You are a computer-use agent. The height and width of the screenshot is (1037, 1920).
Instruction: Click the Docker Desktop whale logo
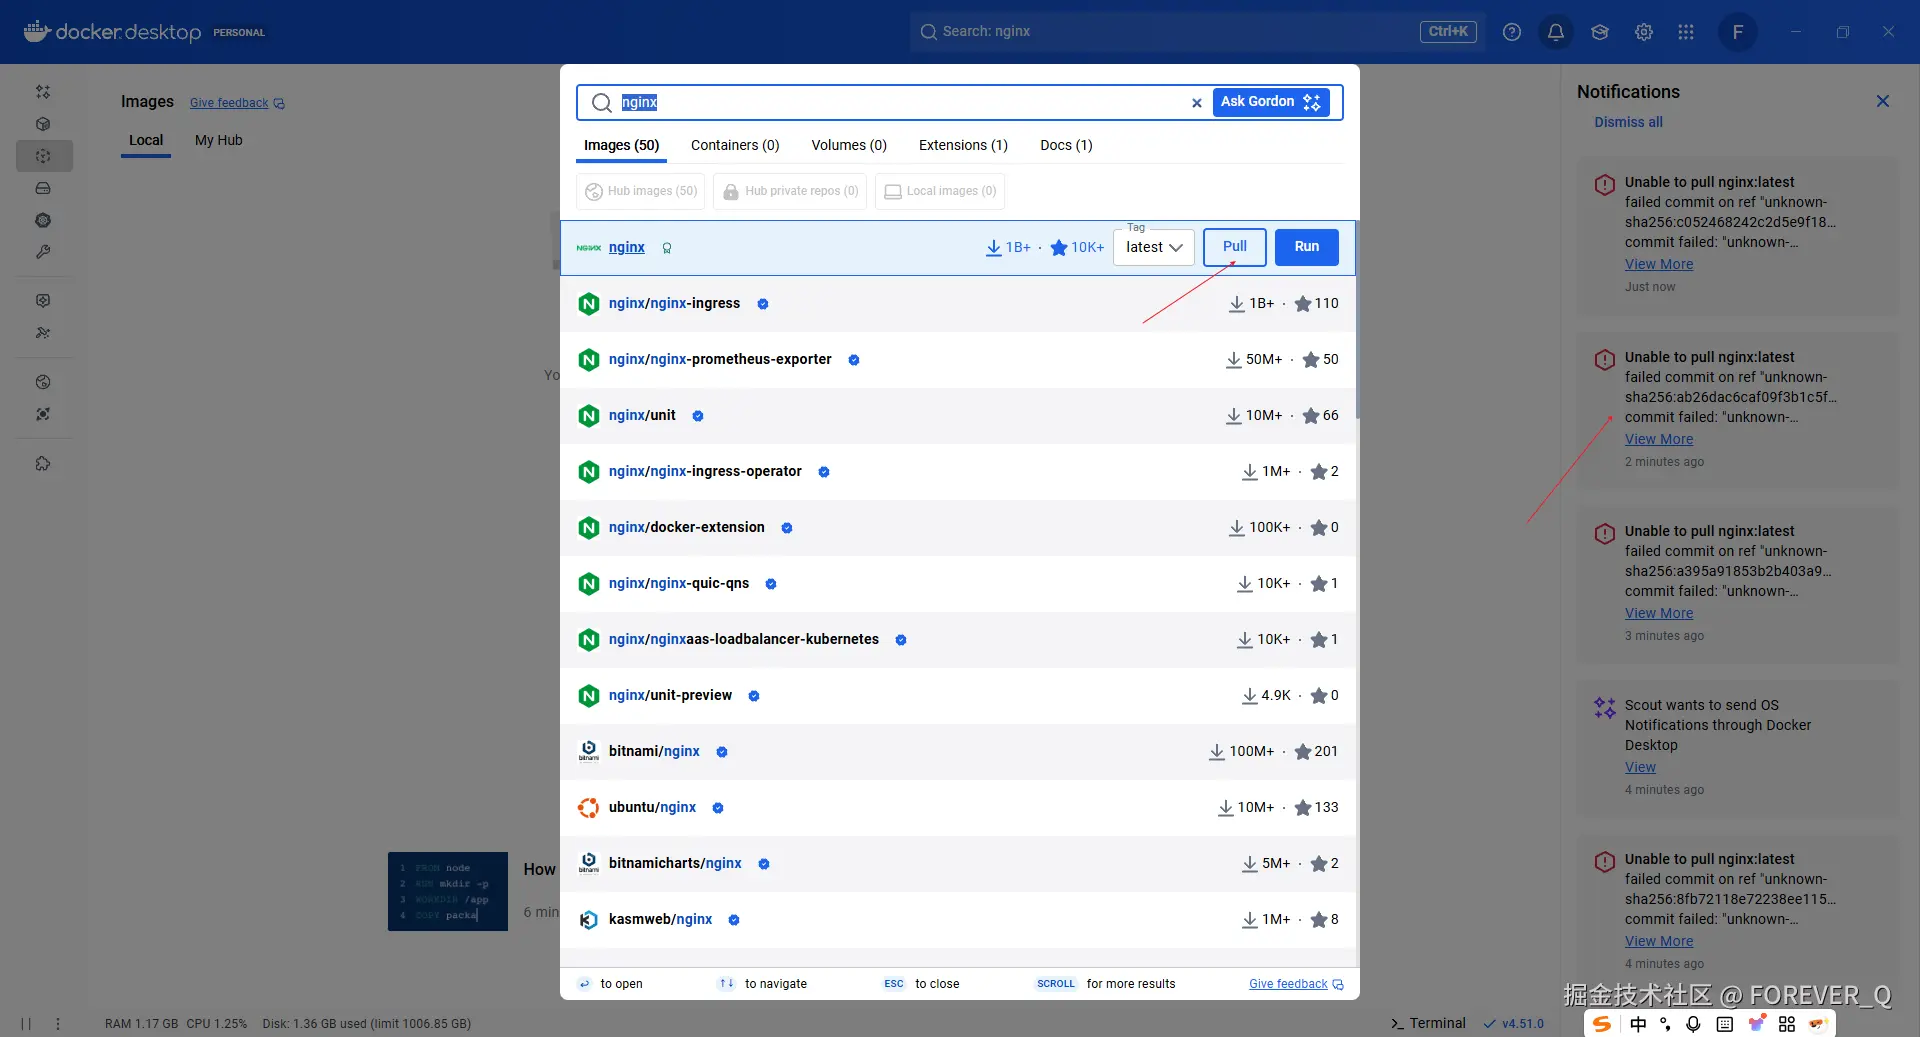pyautogui.click(x=37, y=31)
